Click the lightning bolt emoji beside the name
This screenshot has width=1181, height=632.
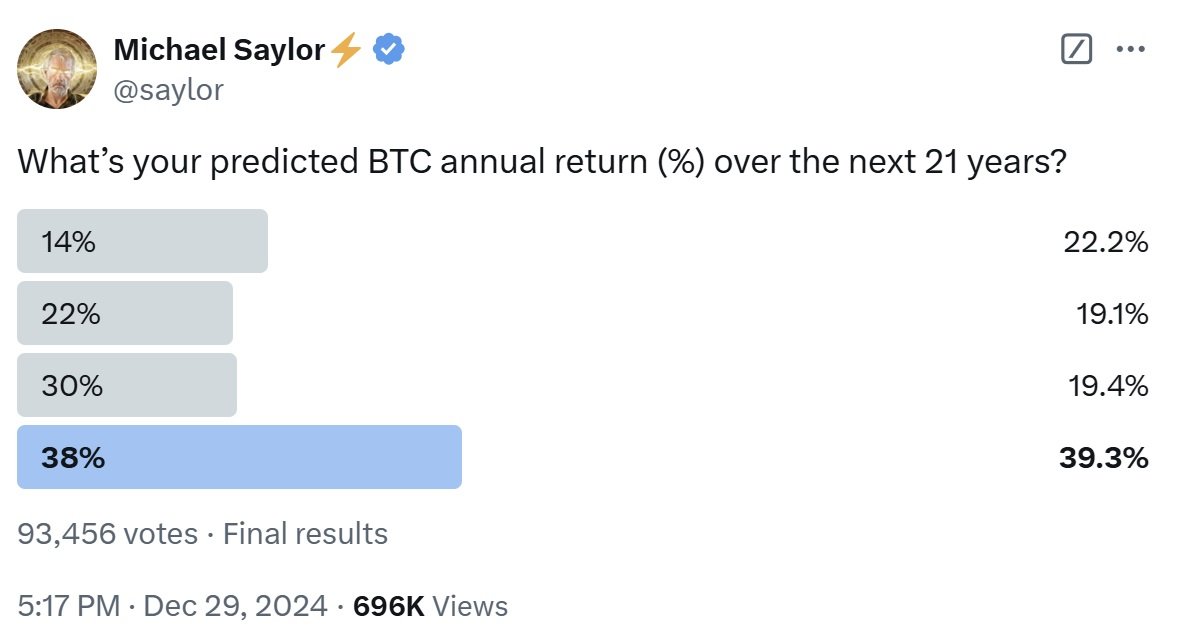tap(346, 49)
